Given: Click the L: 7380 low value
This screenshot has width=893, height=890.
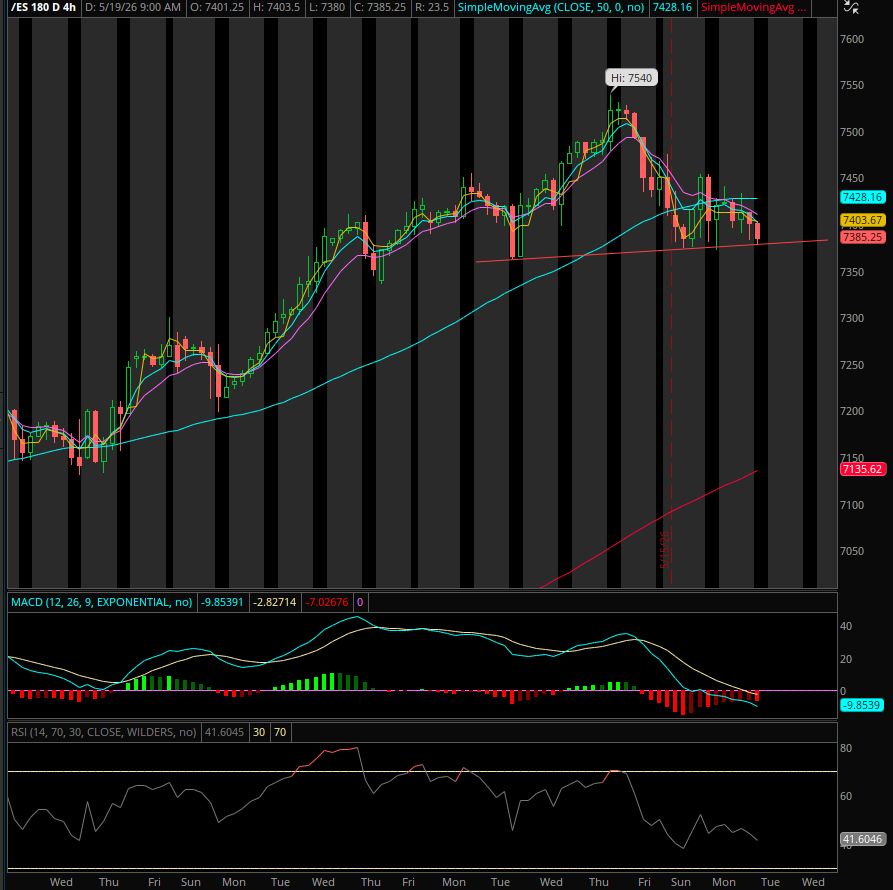Looking at the screenshot, I should click(x=327, y=7).
